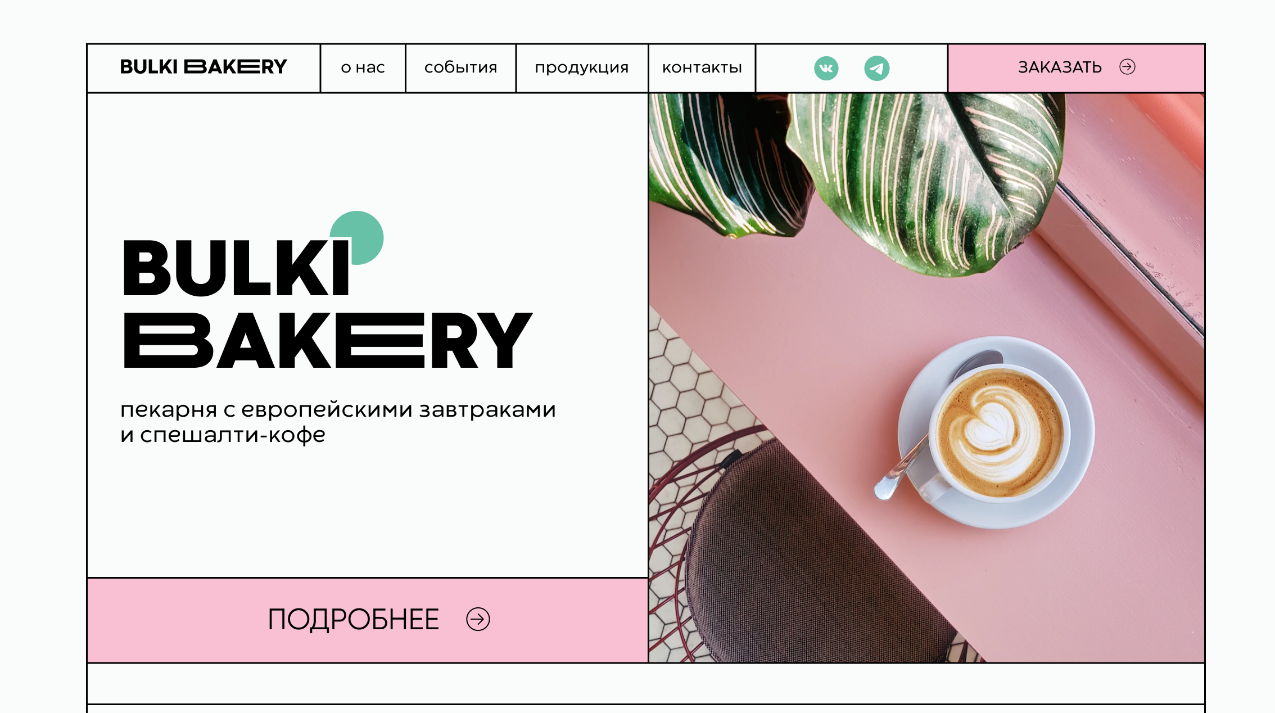Go to the "события" section

(x=461, y=68)
